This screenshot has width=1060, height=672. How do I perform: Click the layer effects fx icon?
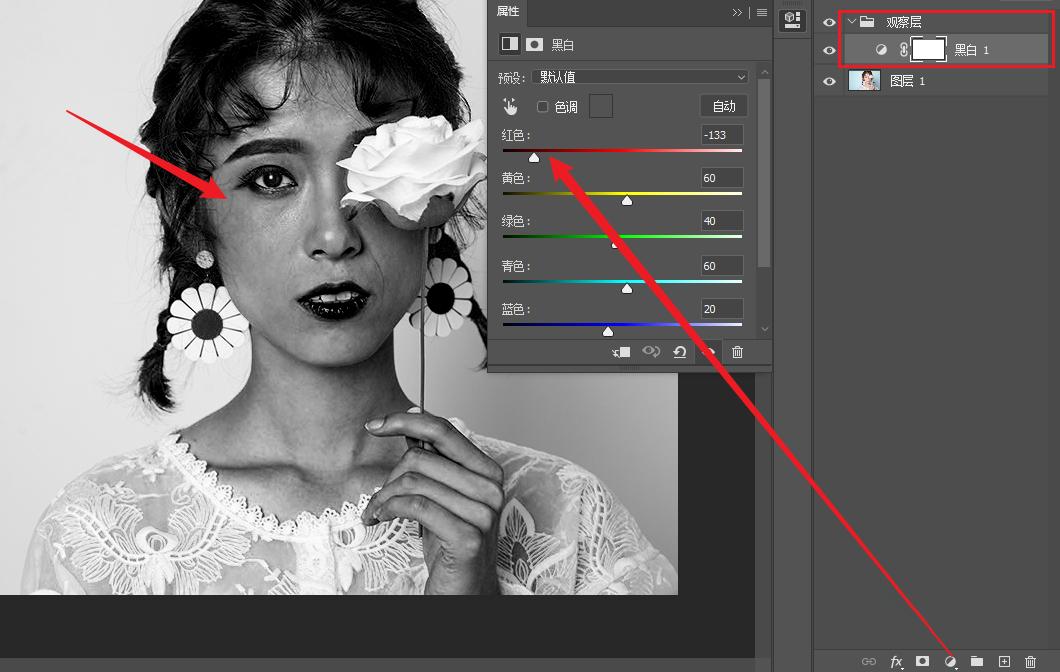point(896,662)
